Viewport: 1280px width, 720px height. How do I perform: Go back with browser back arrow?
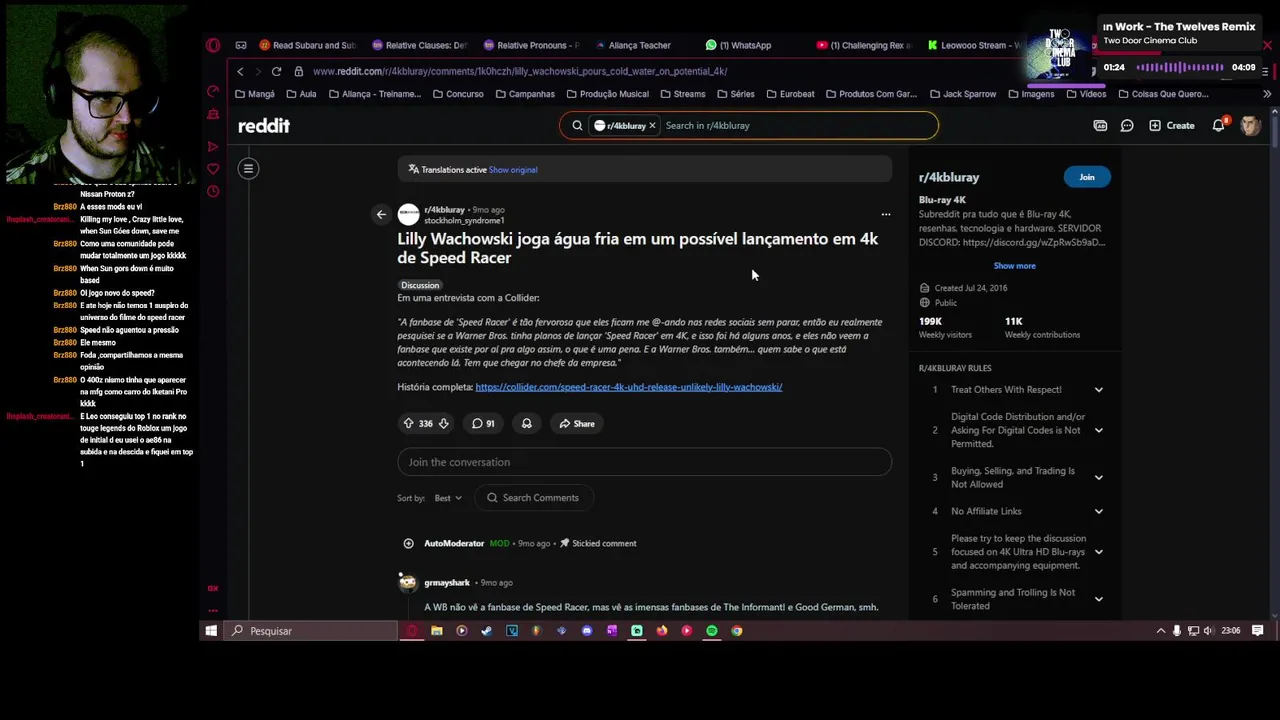pyautogui.click(x=240, y=71)
